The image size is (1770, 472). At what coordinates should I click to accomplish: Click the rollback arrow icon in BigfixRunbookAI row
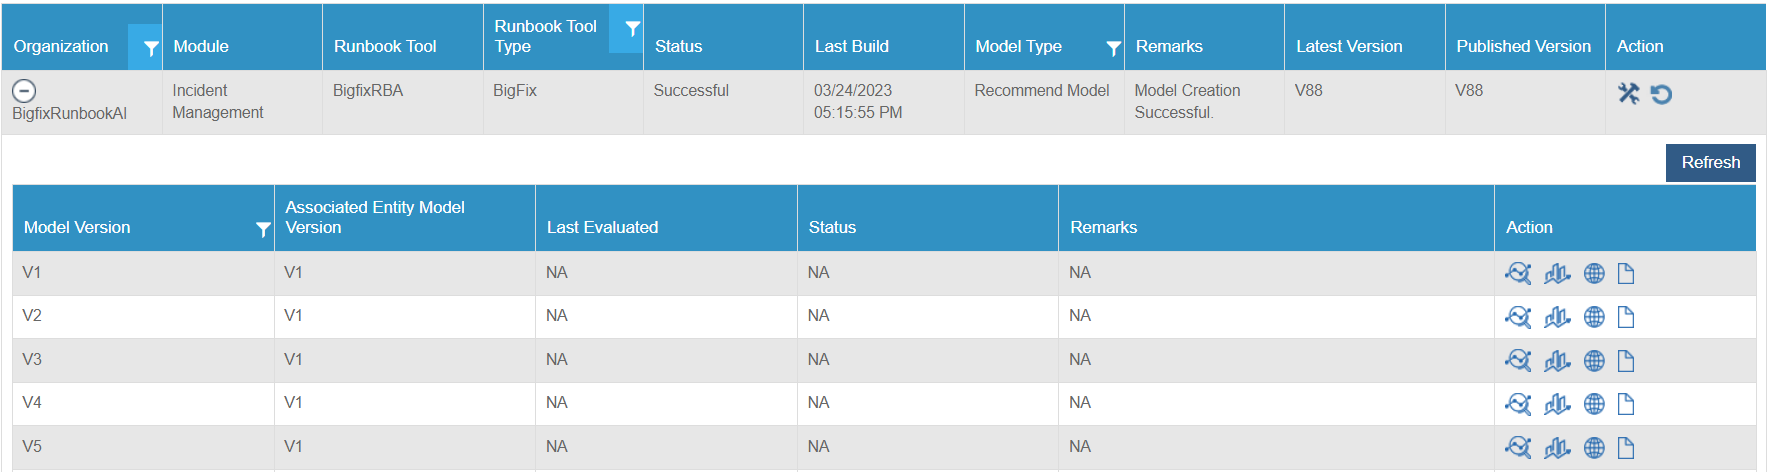point(1661,94)
